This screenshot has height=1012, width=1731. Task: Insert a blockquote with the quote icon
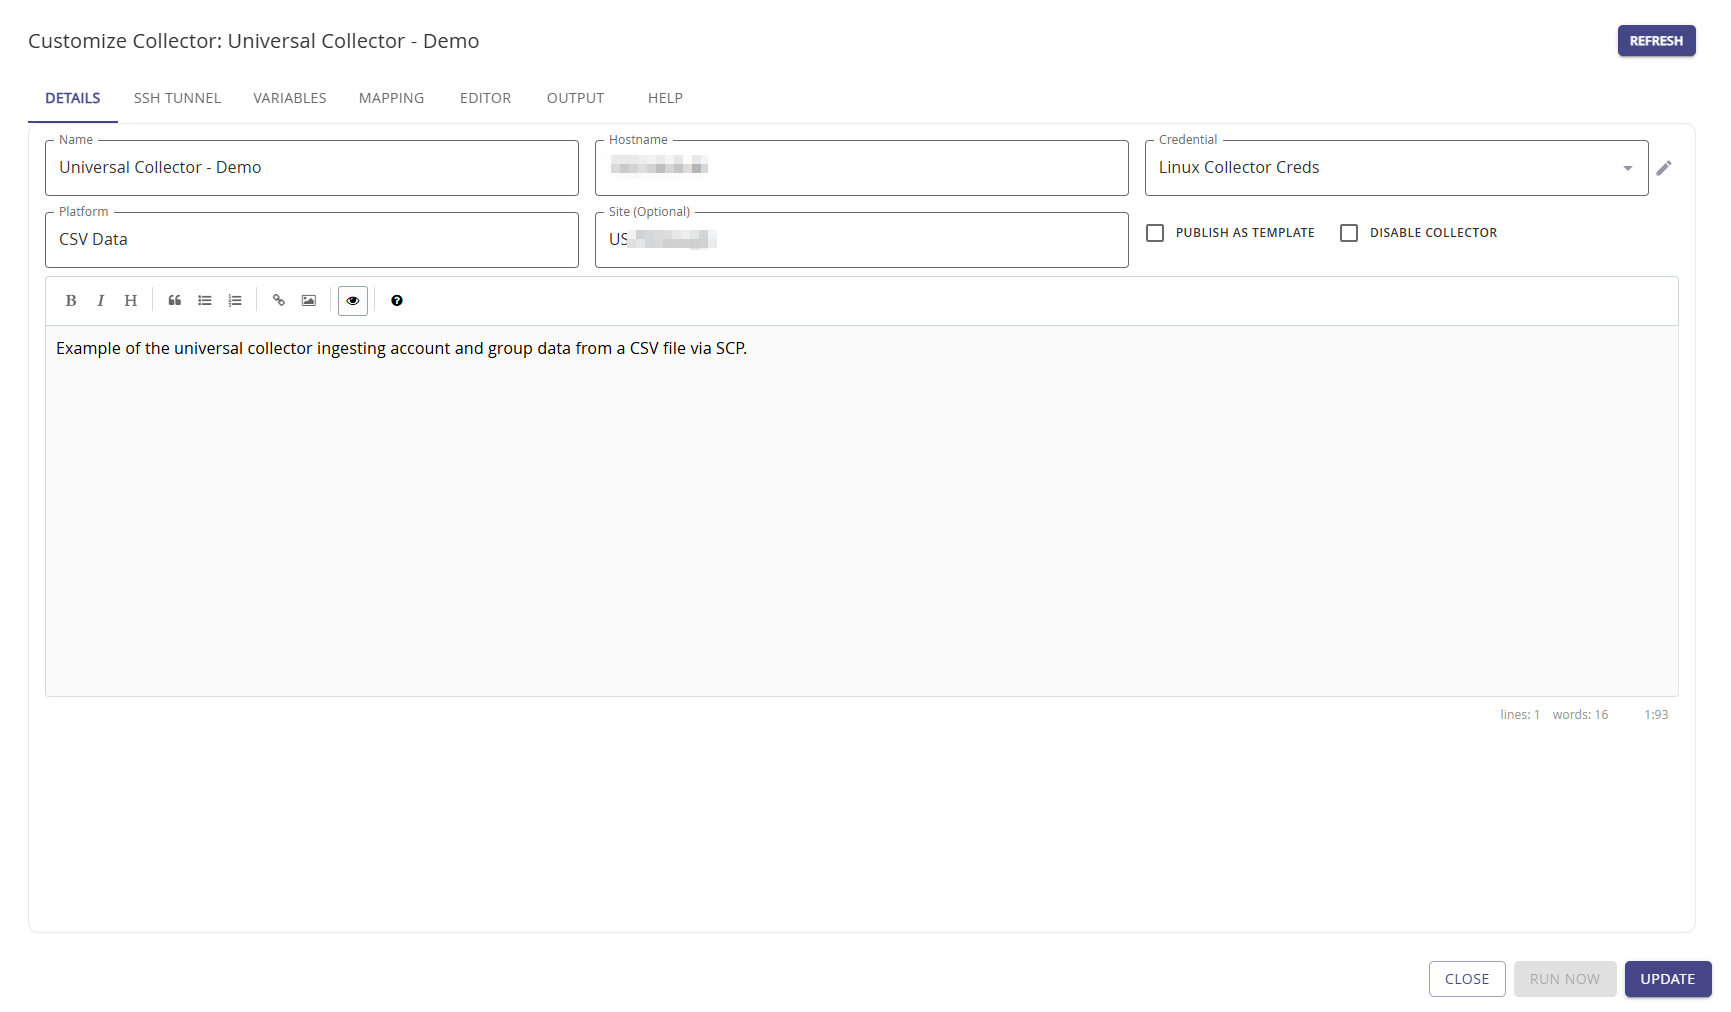coord(175,301)
